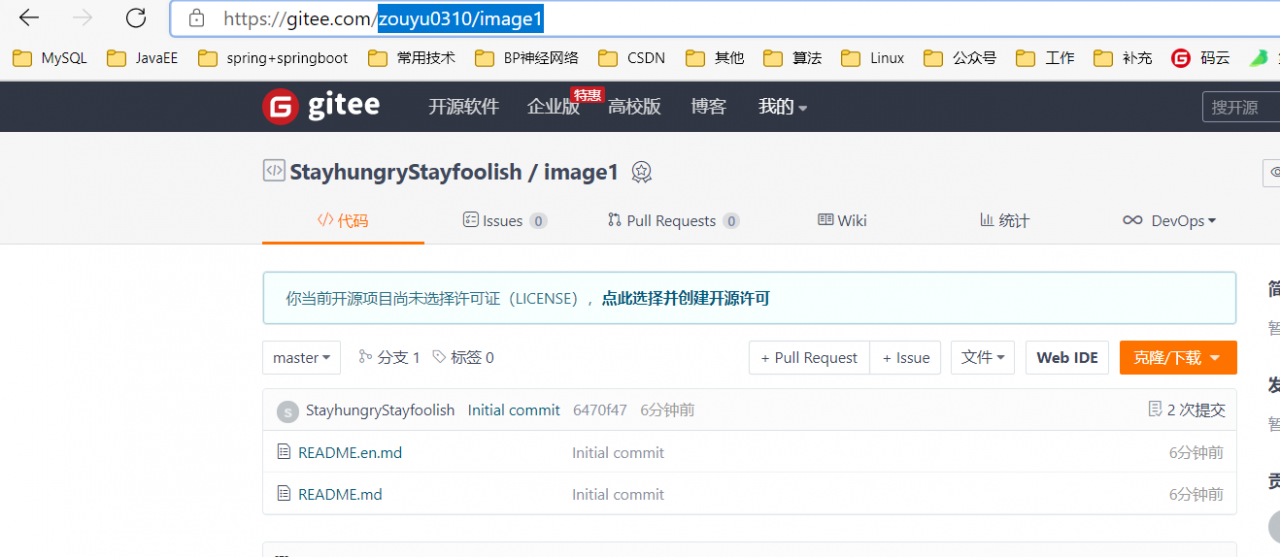Expand the 克隆/下载 dropdown button
The width and height of the screenshot is (1280, 557).
click(1178, 358)
